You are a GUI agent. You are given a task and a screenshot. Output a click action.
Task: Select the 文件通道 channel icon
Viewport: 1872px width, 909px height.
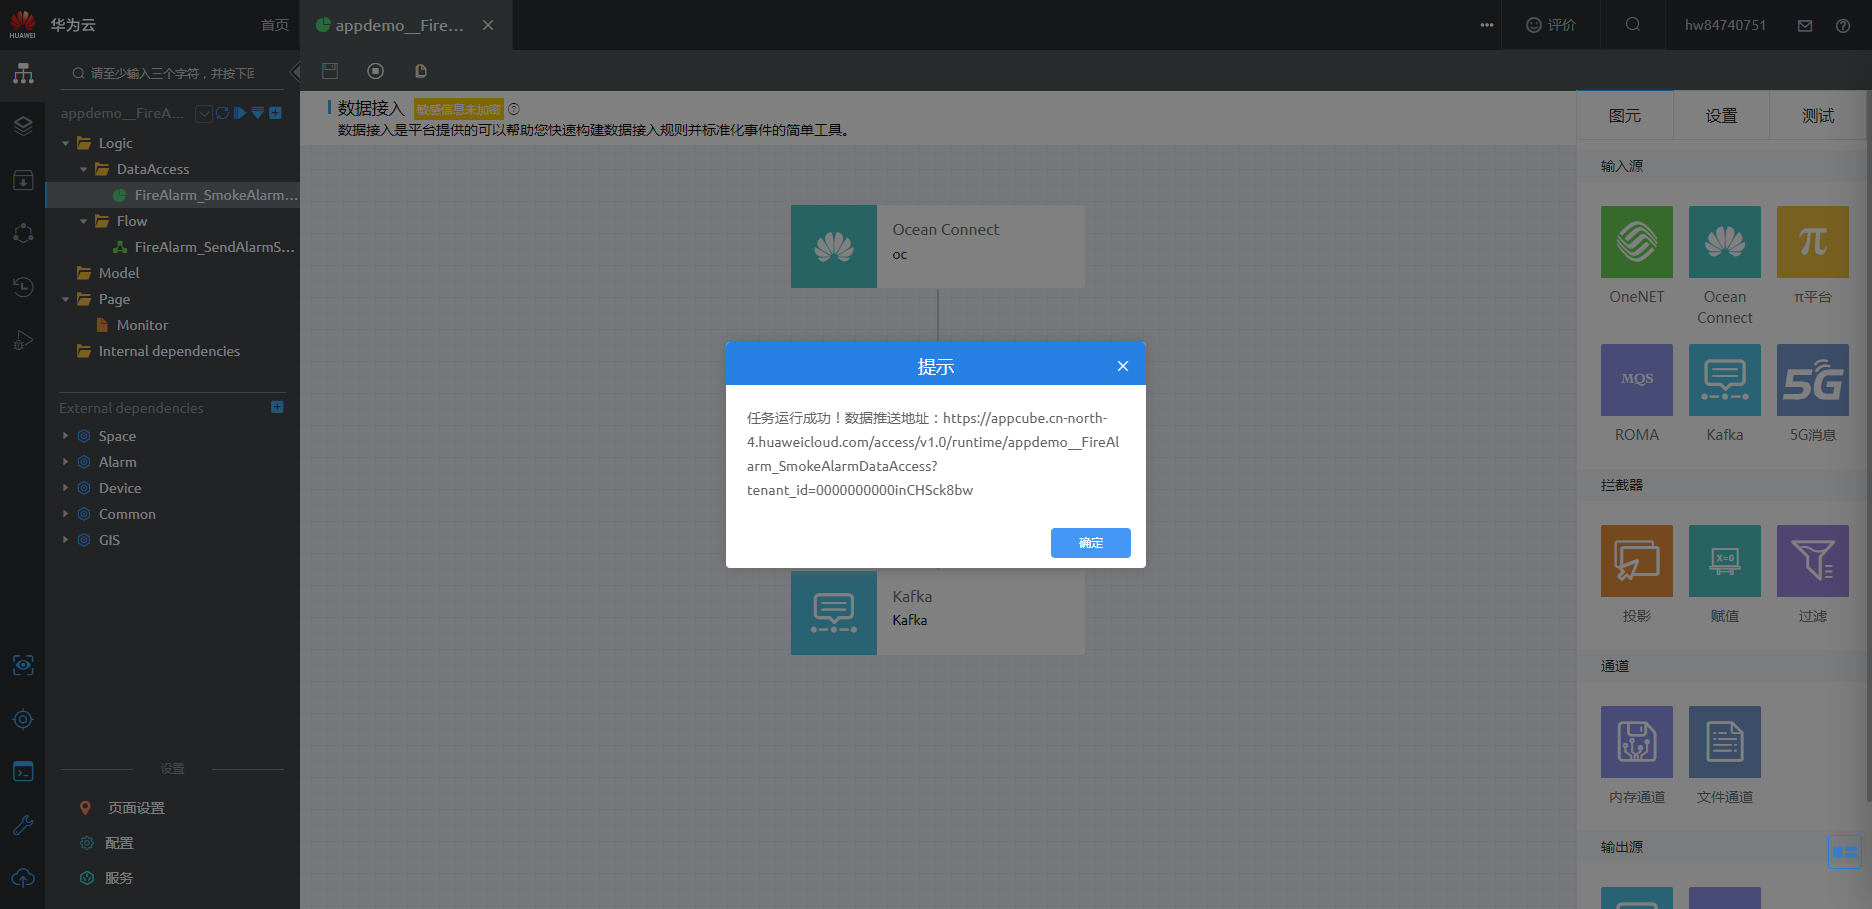point(1725,742)
